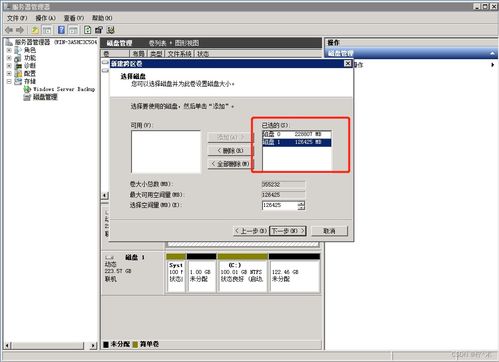
Task: Expand the 角色 tree node
Action: 9,50
